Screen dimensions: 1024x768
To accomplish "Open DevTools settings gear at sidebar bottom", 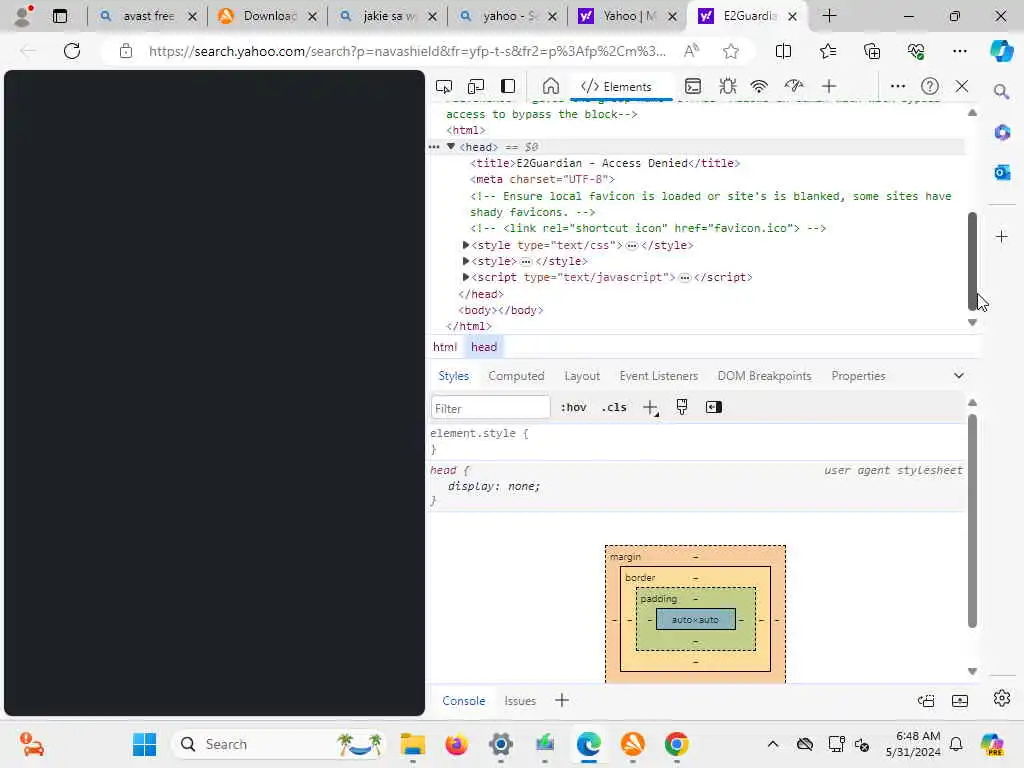I will coord(1001,698).
